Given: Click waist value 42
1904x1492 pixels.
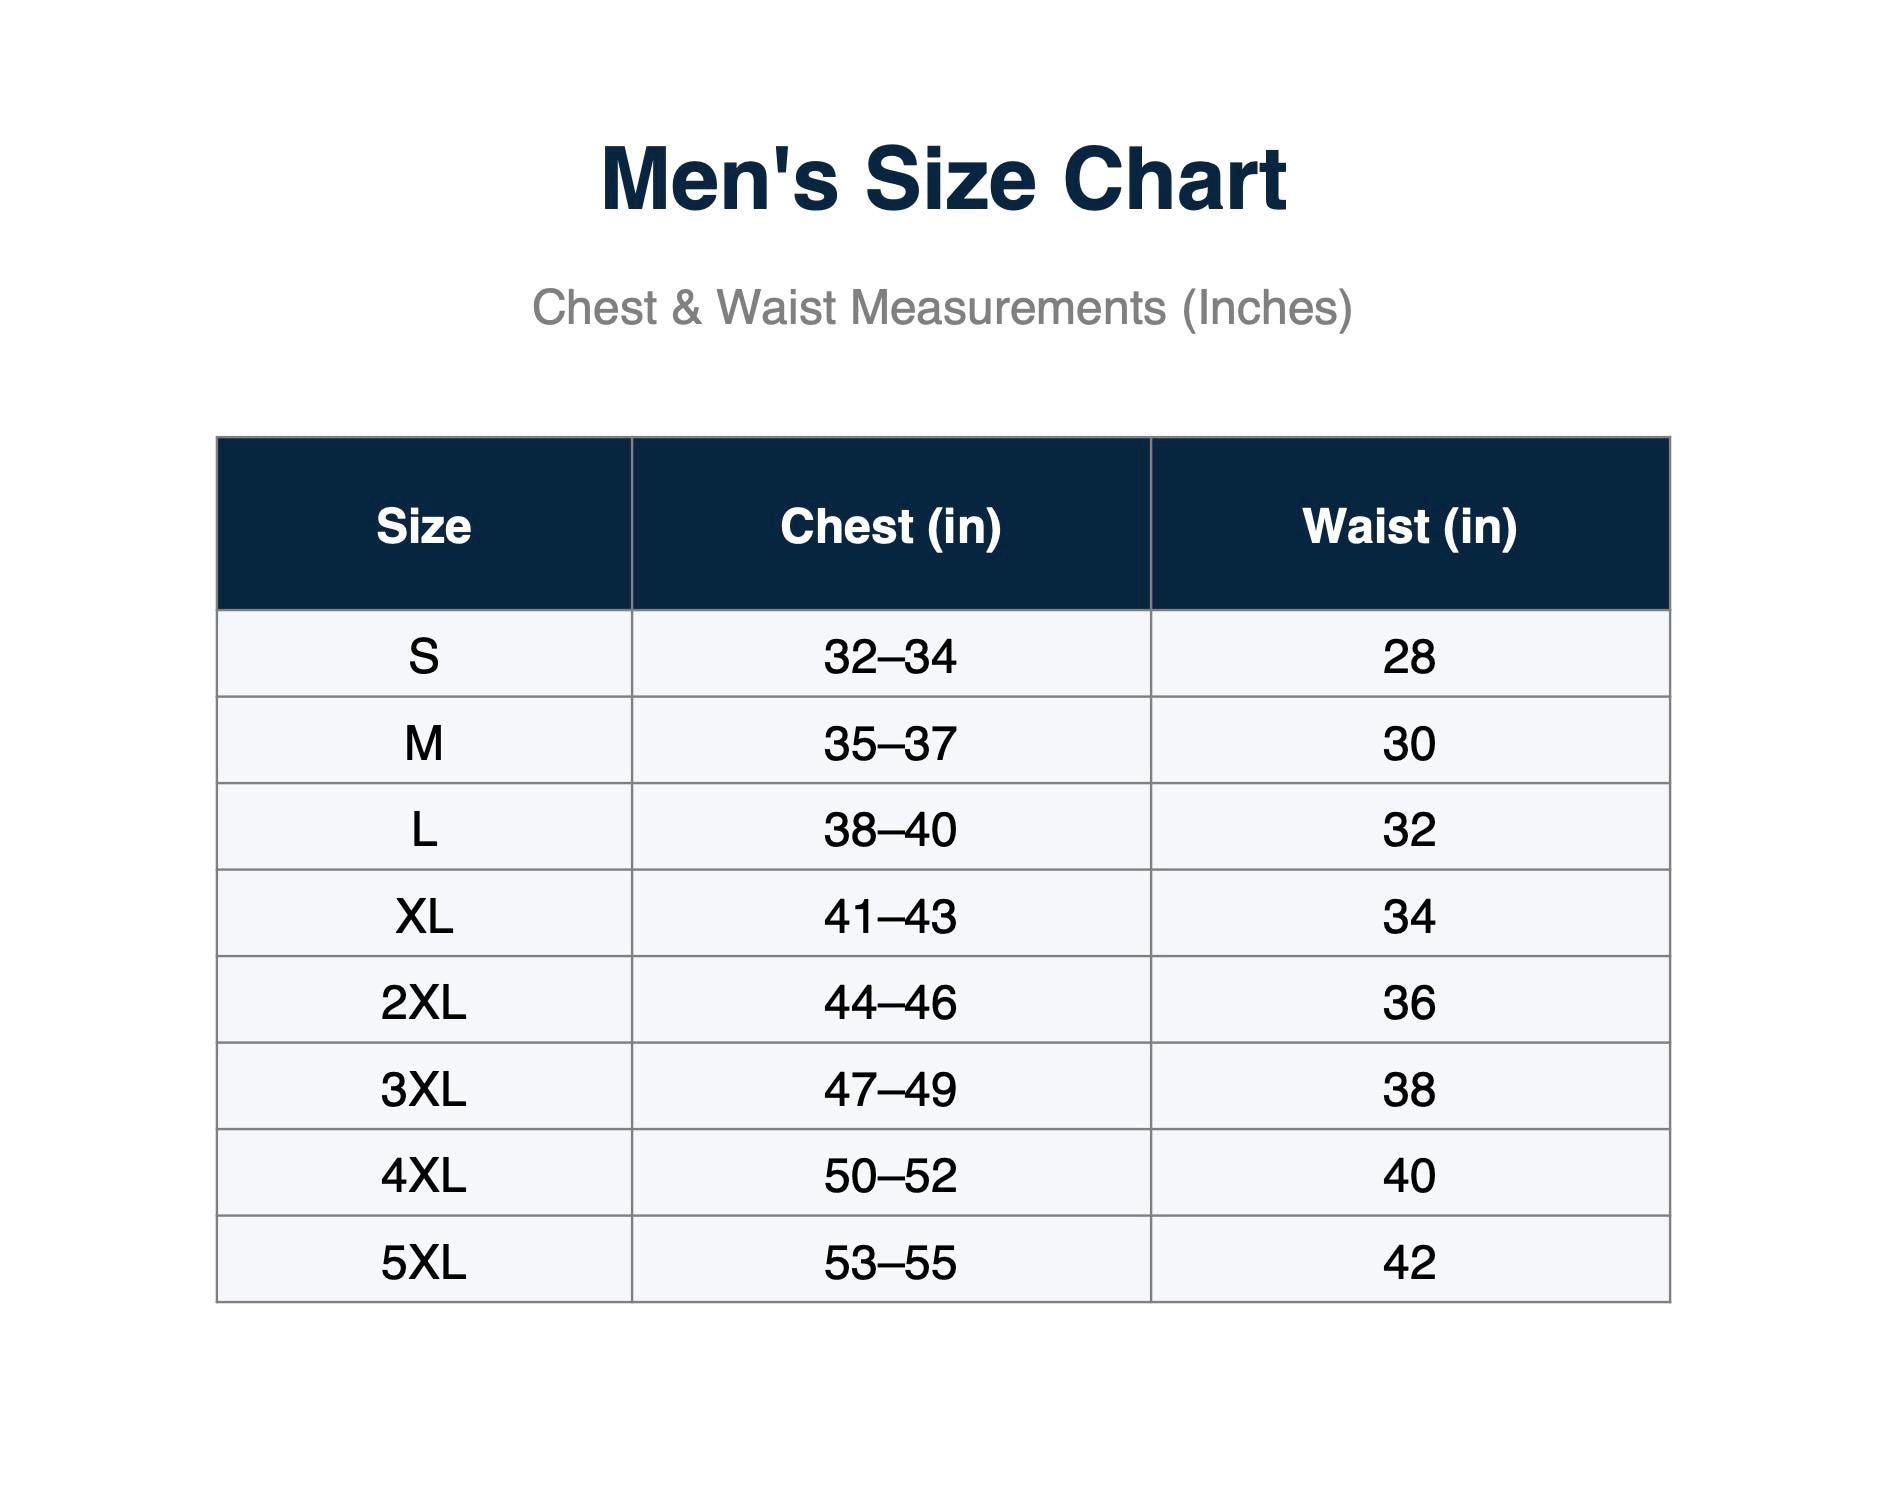Looking at the screenshot, I should click(1410, 1260).
